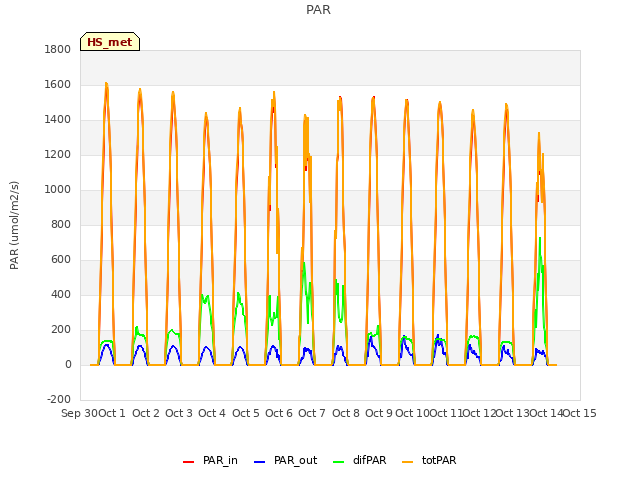Click the PAR chart title
The height and width of the screenshot is (480, 640).
point(318,9)
